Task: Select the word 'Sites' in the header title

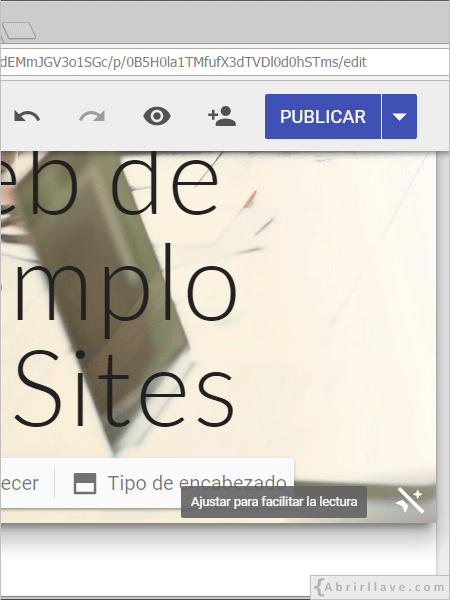Action: click(124, 389)
